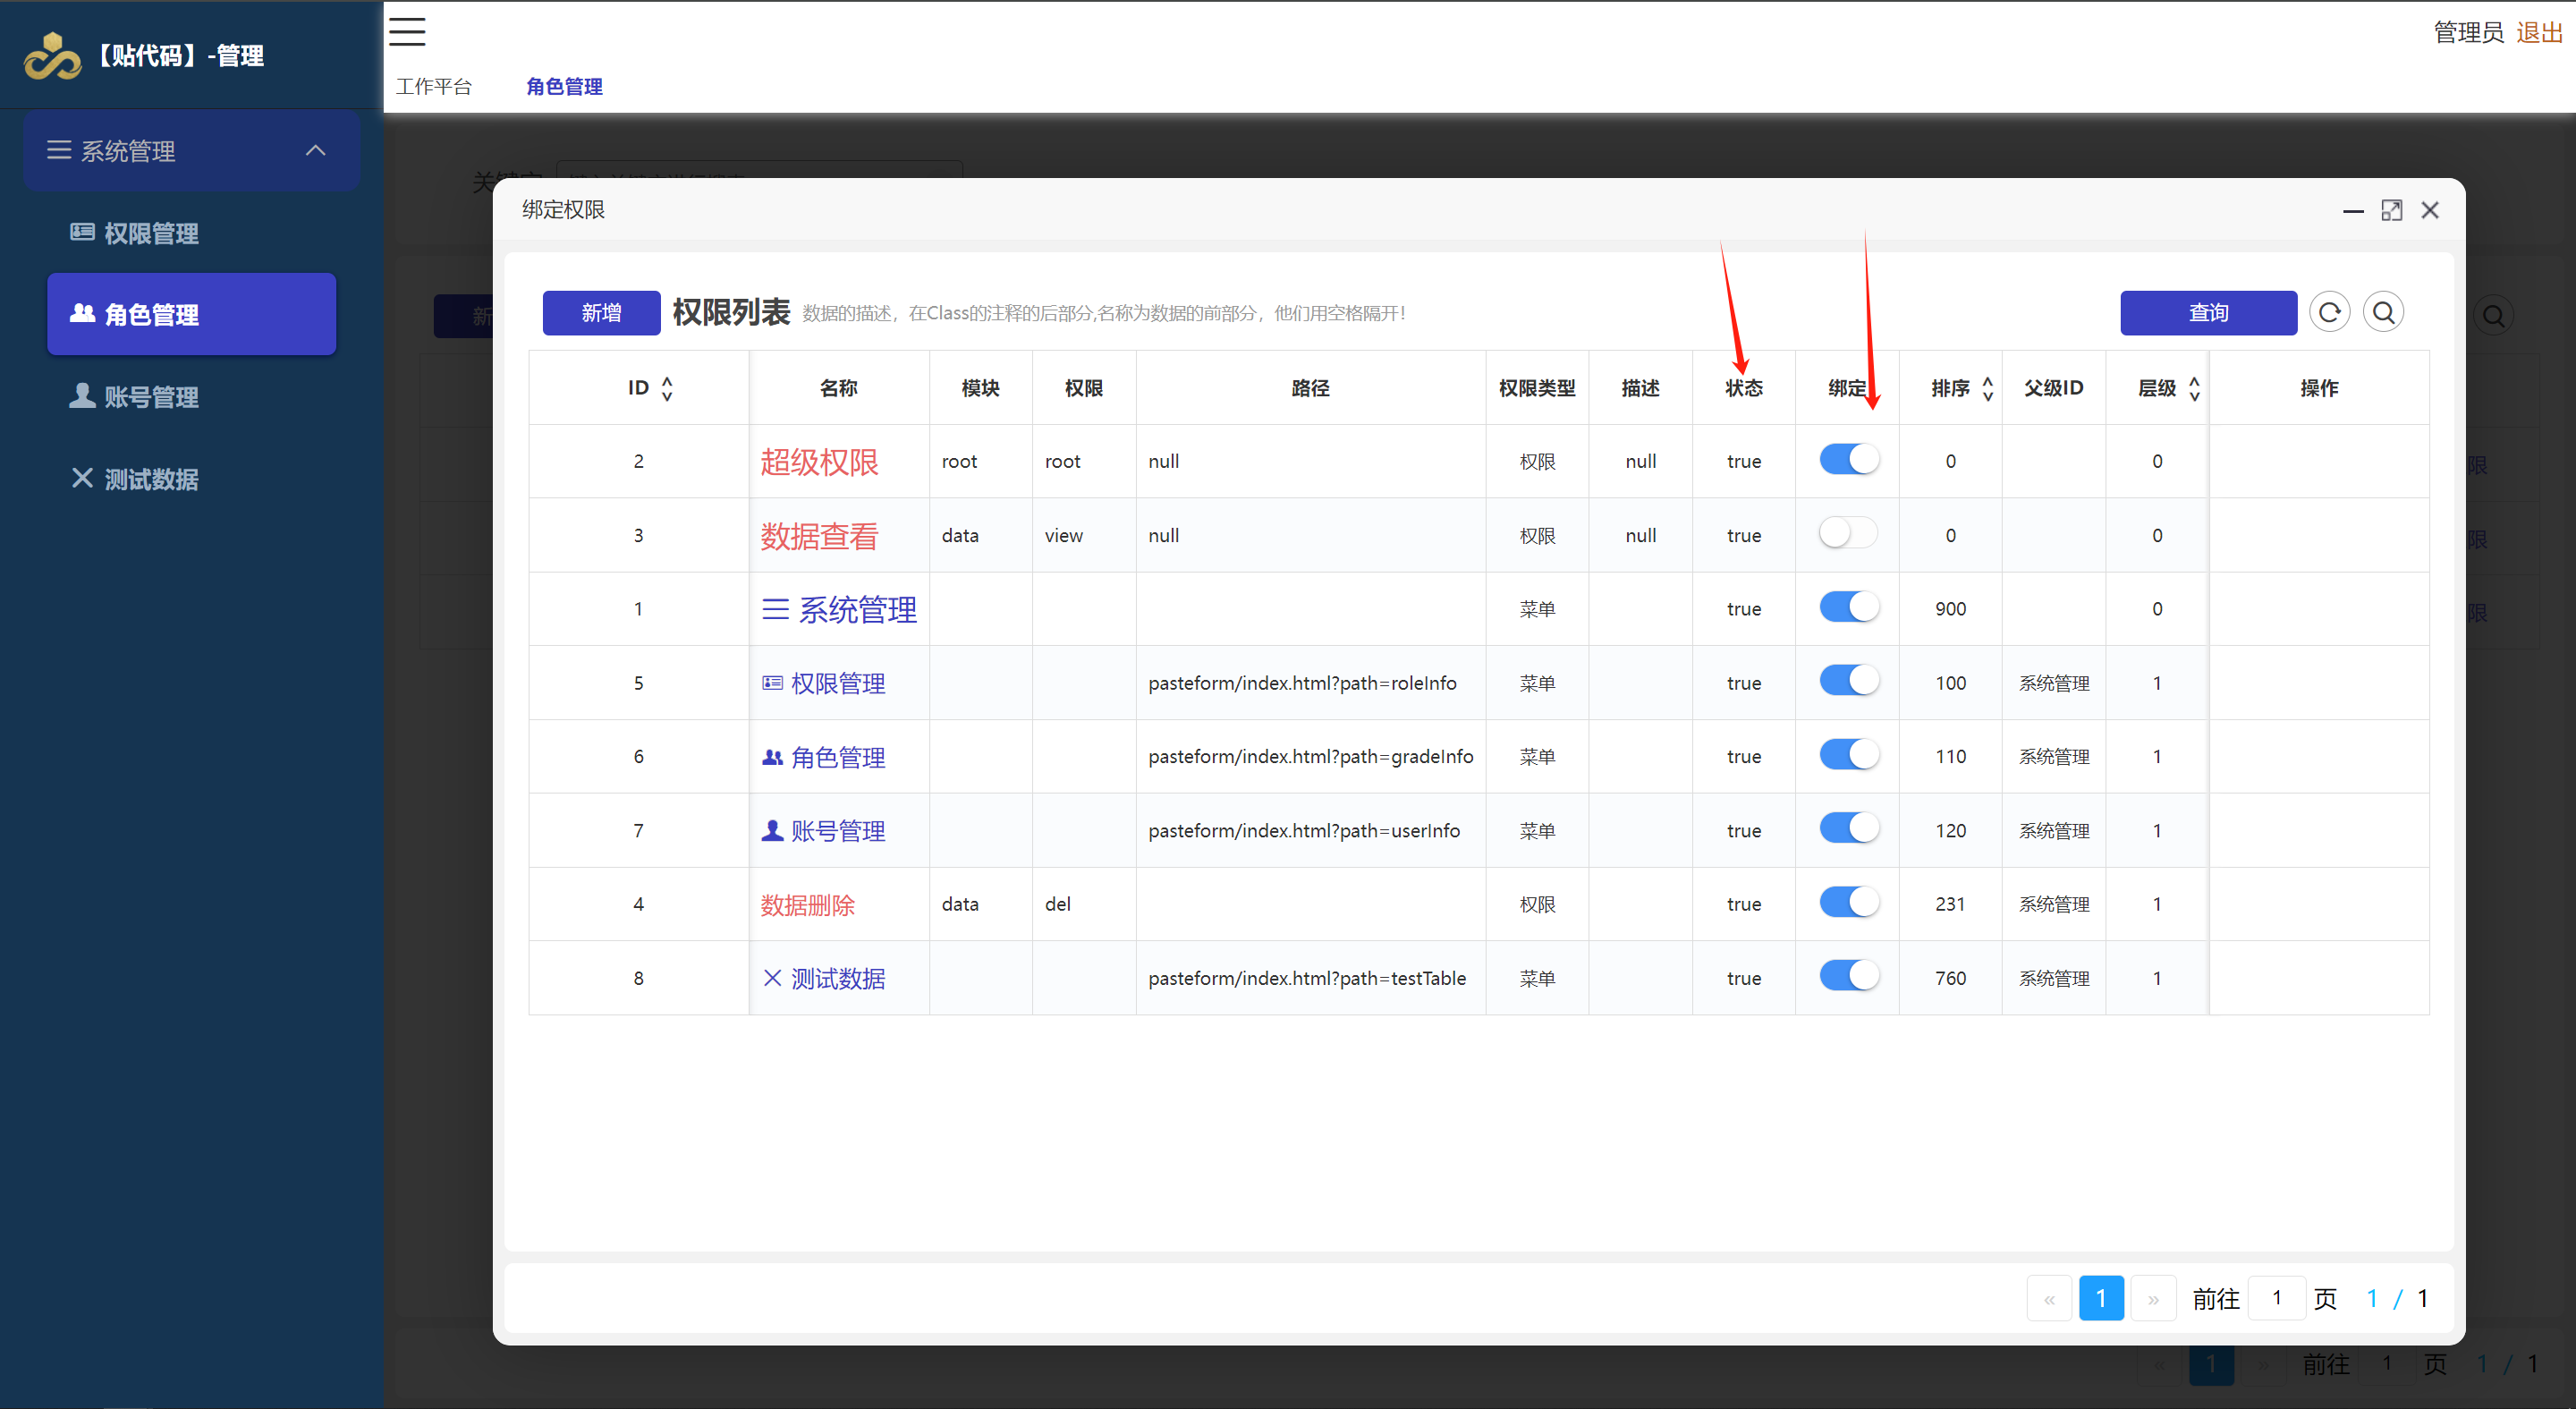Image resolution: width=2576 pixels, height=1409 pixels.
Task: Click the refresh icon beside 查询 button
Action: tap(2329, 313)
